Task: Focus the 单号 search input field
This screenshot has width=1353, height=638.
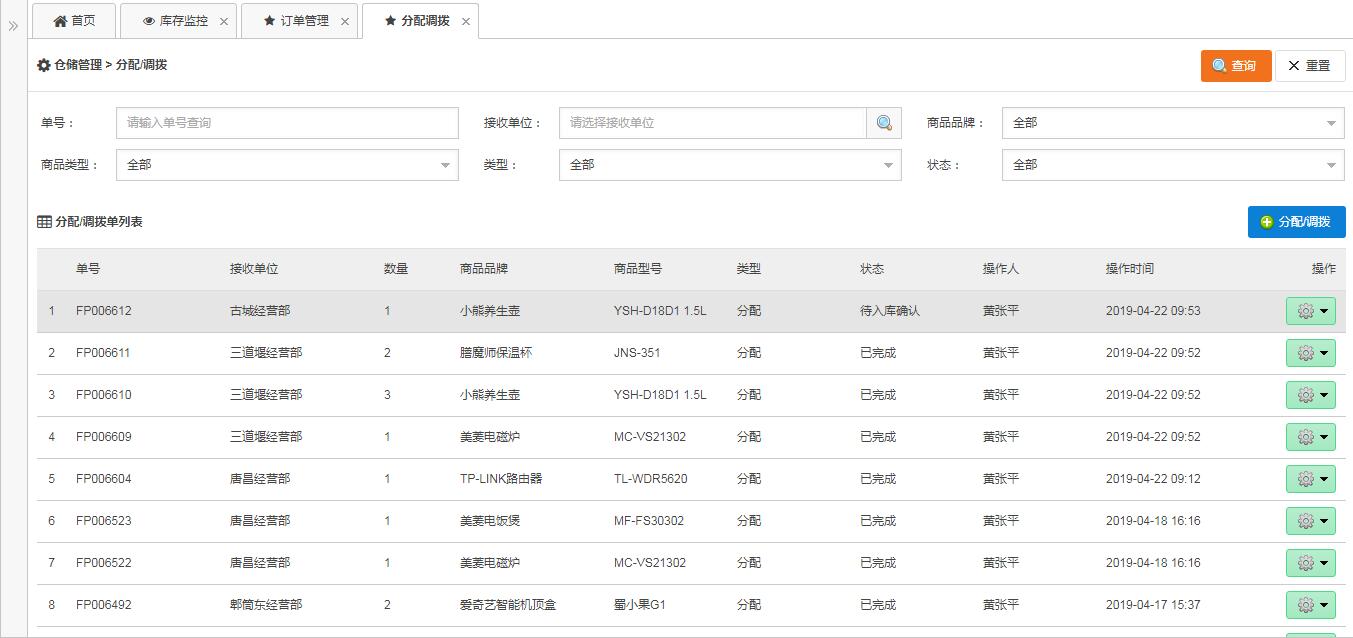Action: (x=287, y=123)
